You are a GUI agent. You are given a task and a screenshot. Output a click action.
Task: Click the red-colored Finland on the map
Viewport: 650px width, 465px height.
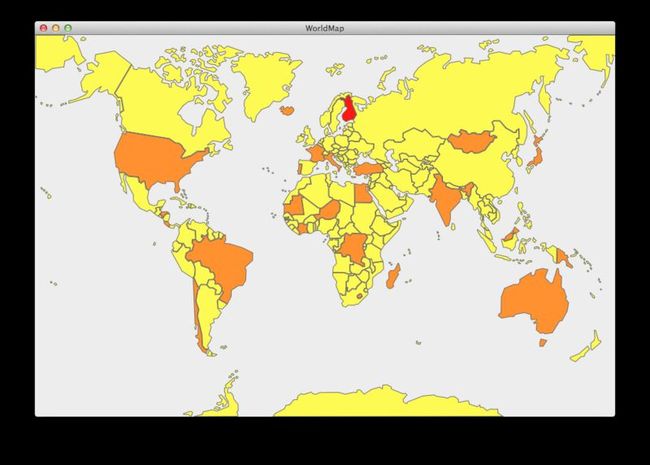[349, 109]
